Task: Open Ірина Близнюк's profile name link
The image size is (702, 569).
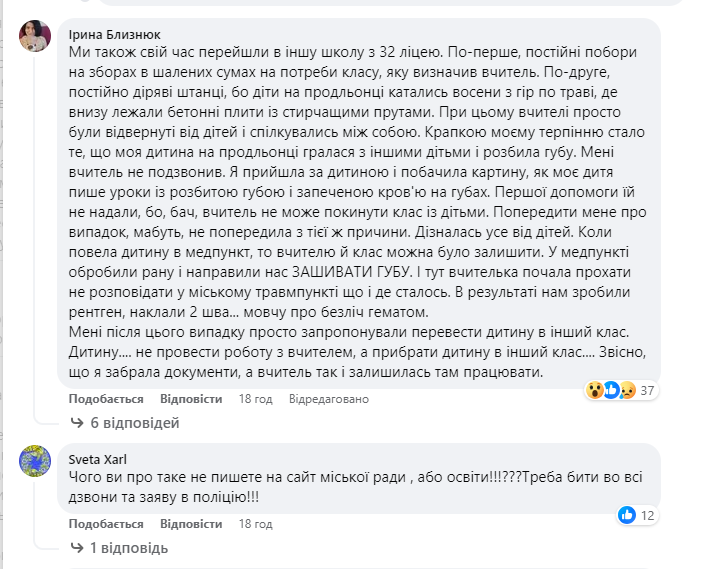Action: coord(115,32)
